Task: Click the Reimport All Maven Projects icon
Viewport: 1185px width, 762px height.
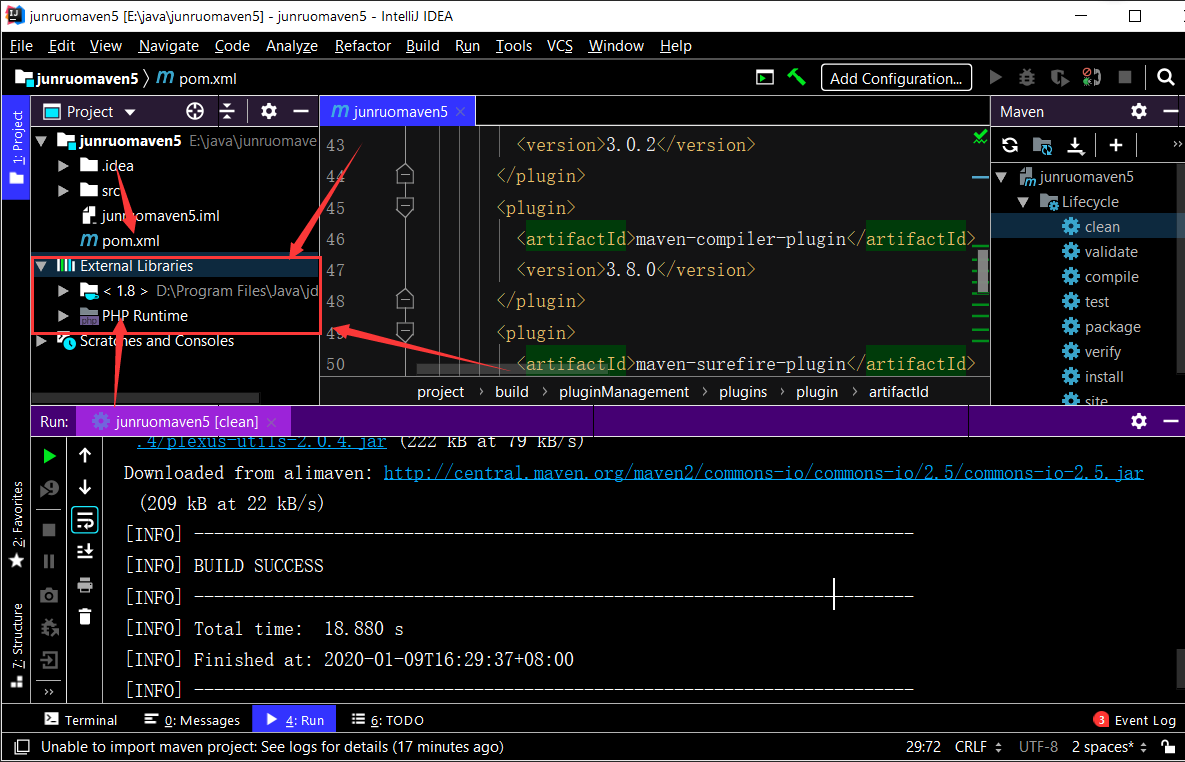Action: click(1010, 145)
